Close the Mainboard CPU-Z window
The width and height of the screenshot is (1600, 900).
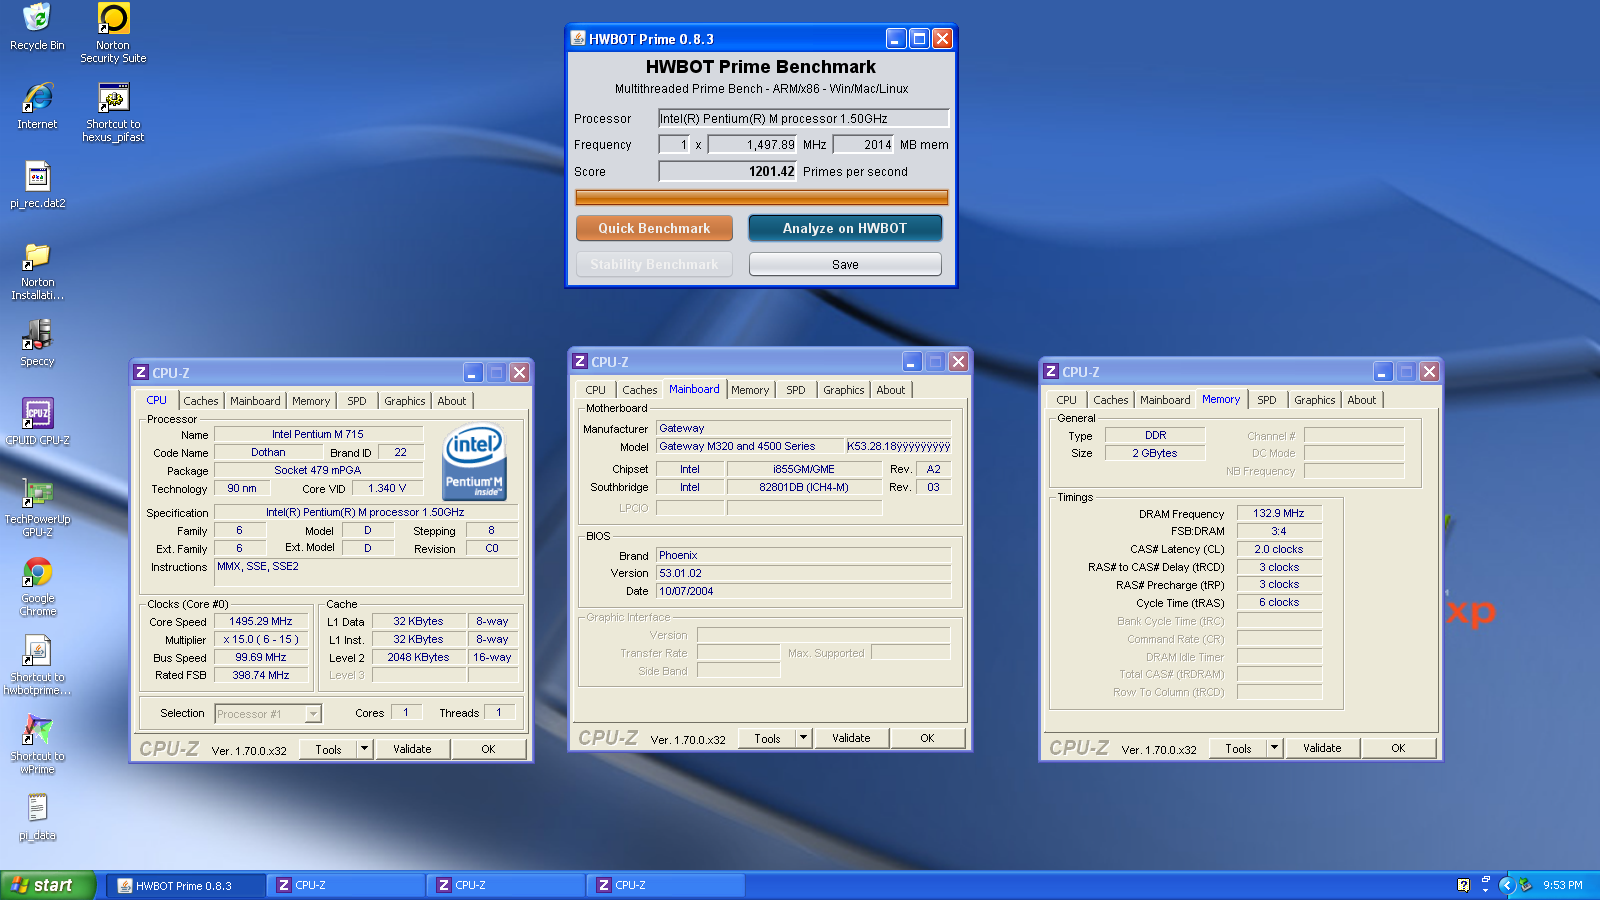958,361
